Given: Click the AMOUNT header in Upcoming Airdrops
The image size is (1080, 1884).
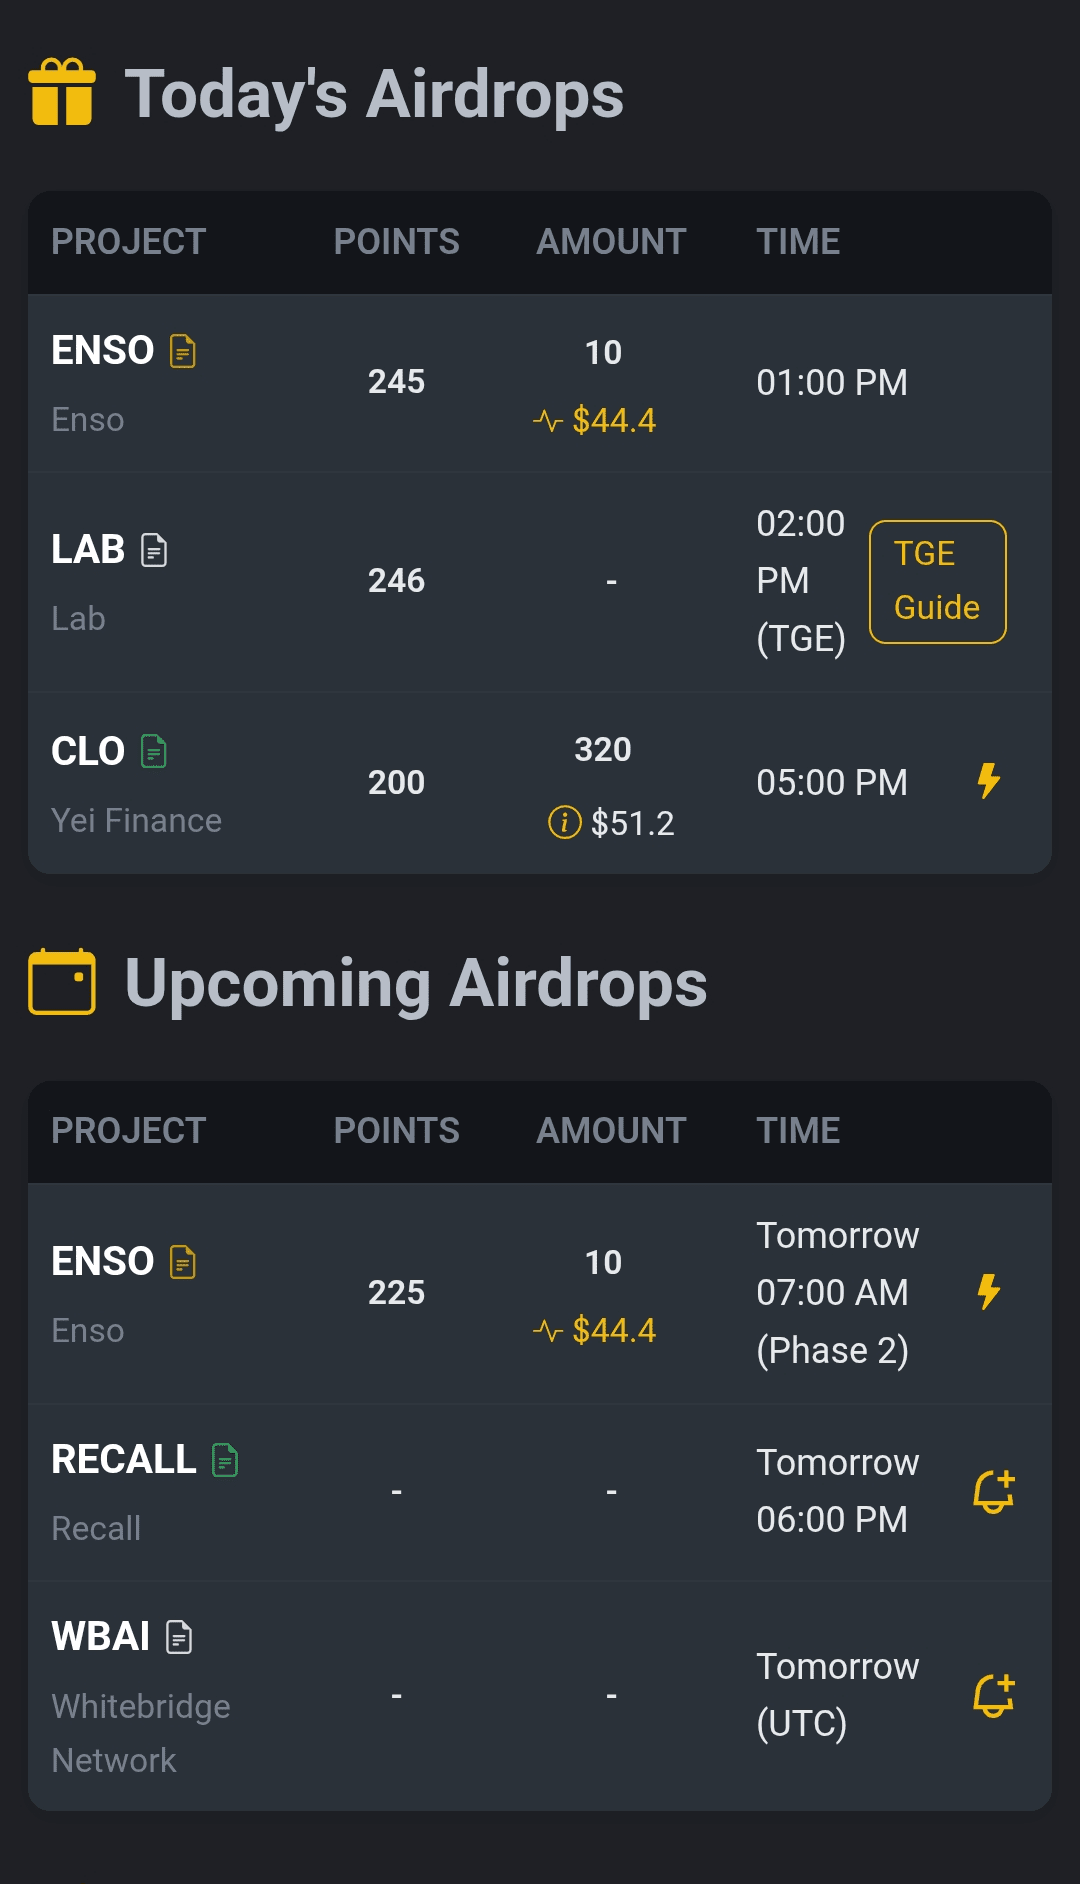Looking at the screenshot, I should coord(611,1131).
